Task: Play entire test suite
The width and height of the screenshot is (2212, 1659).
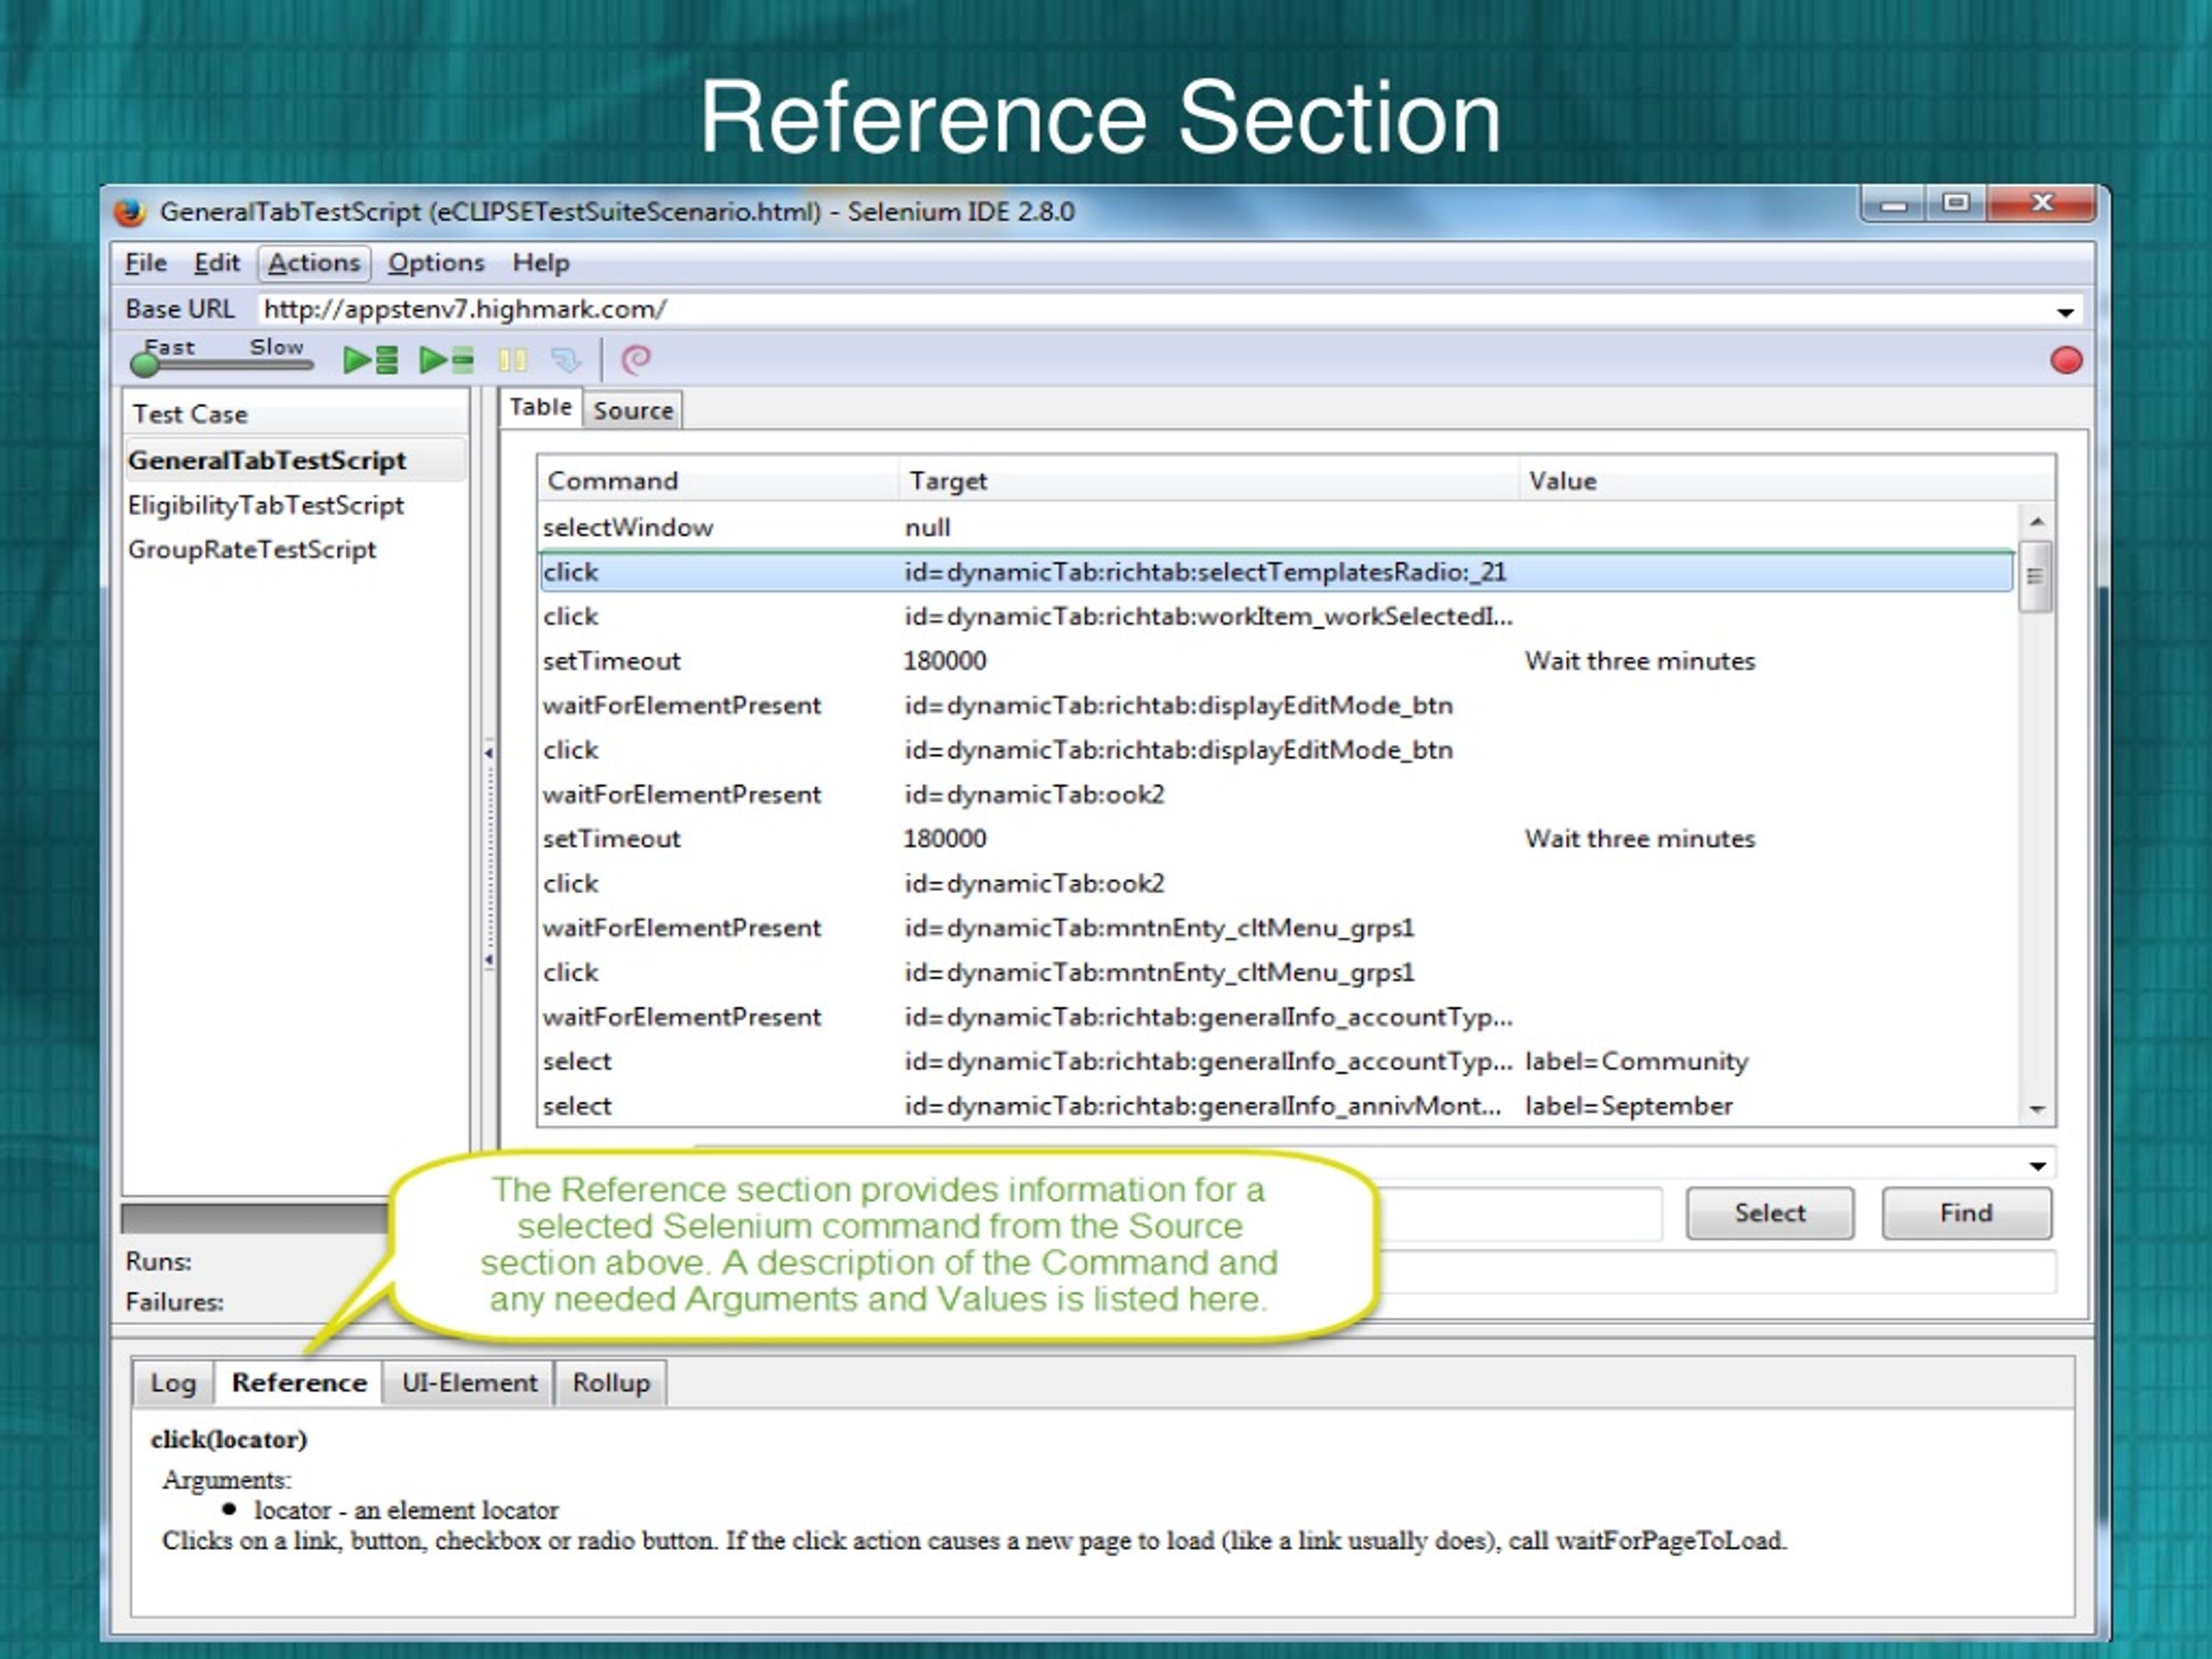Action: pyautogui.click(x=371, y=360)
